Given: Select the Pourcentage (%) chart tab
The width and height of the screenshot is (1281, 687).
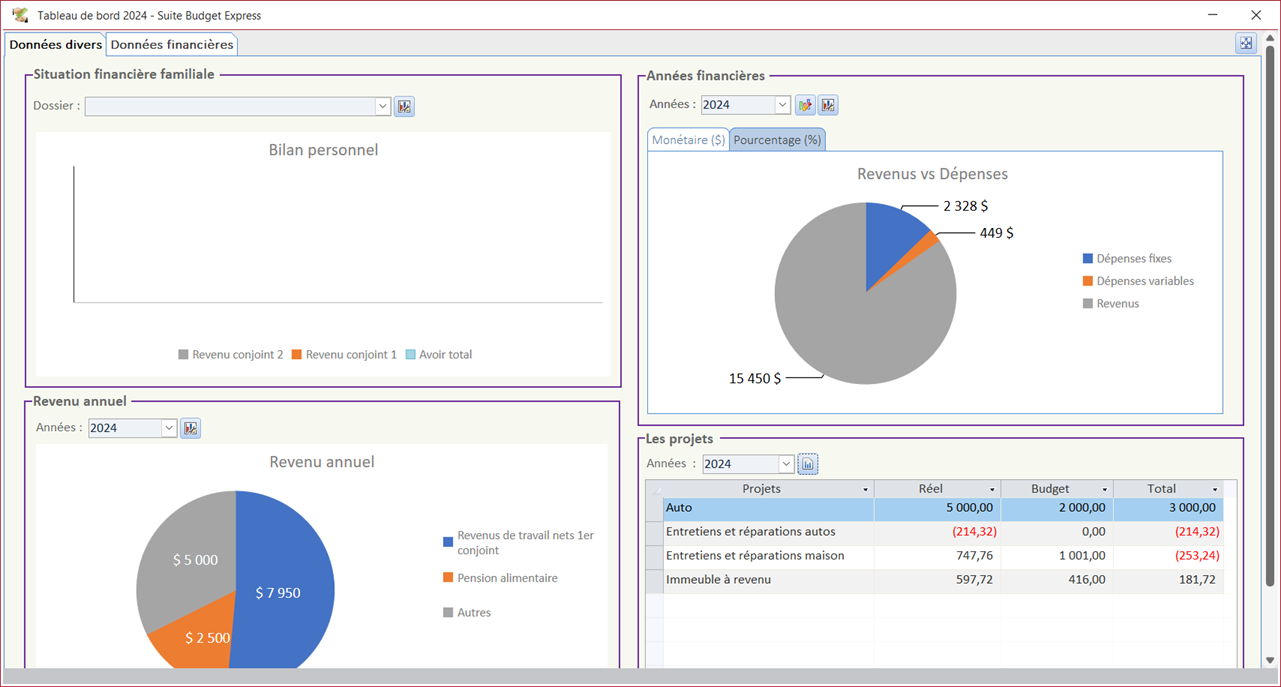Looking at the screenshot, I should [777, 140].
